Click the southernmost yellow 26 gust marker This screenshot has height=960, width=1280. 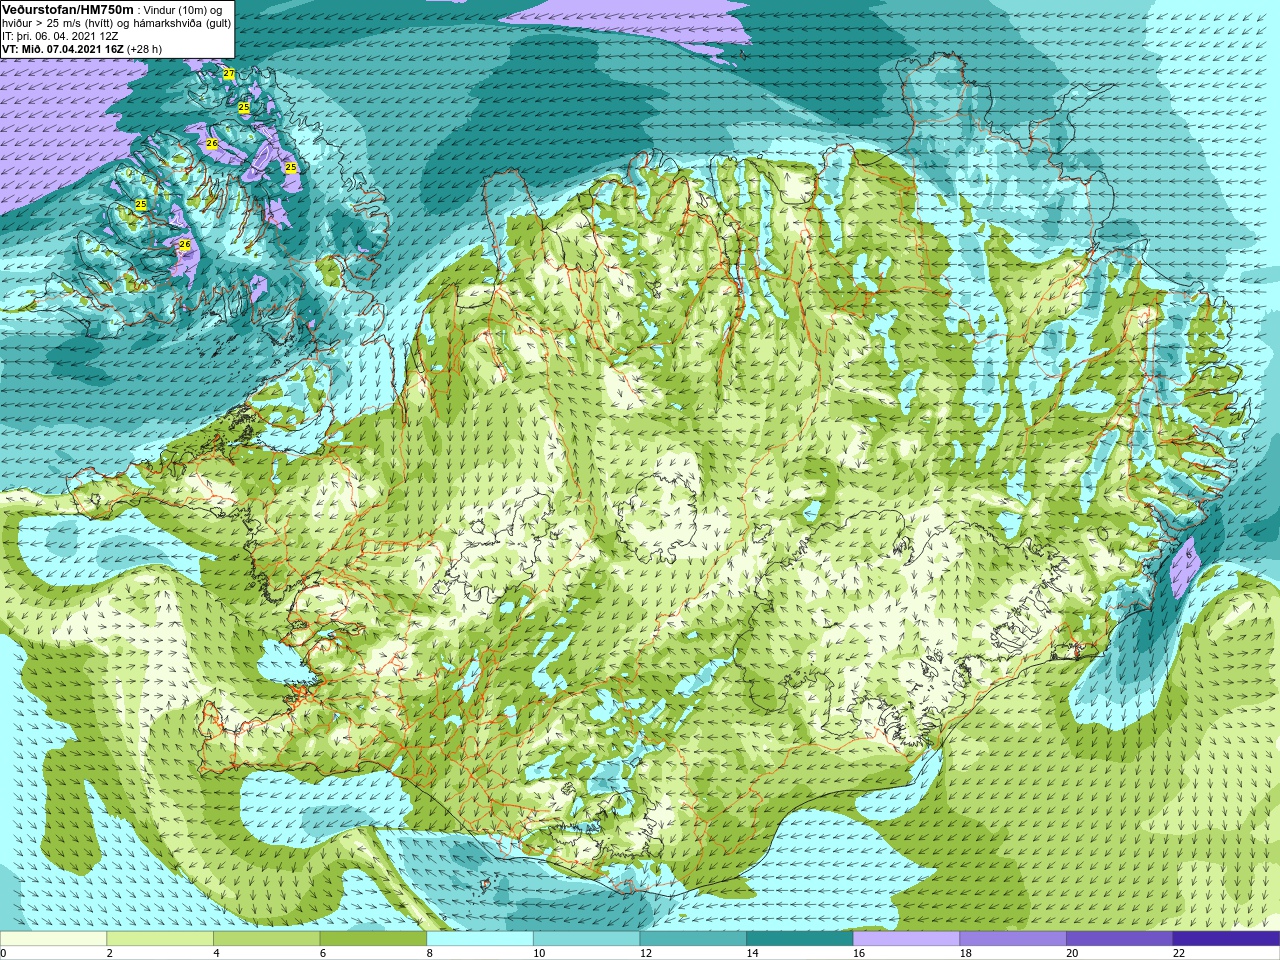(185, 244)
